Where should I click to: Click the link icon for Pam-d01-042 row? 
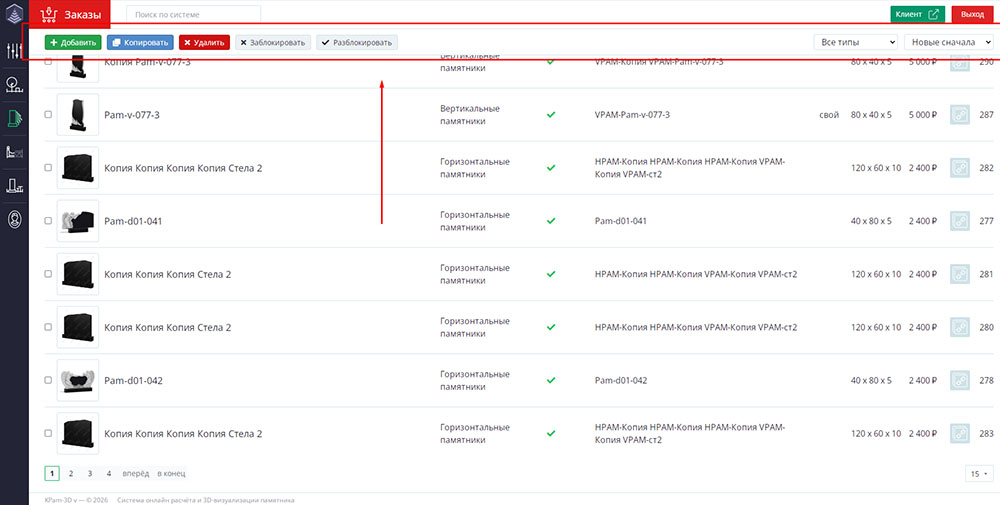tap(959, 380)
